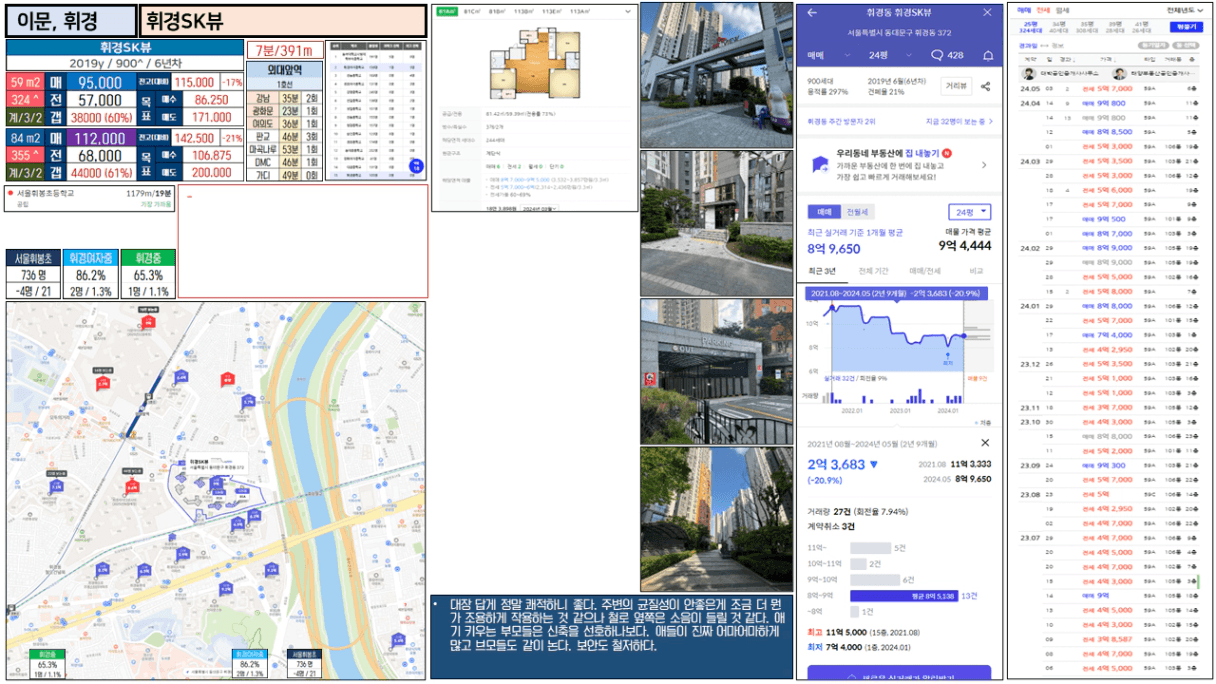Select the 39평 28세대 size tab
Viewport: 1216px width, 684px height.
pyautogui.click(x=1115, y=25)
